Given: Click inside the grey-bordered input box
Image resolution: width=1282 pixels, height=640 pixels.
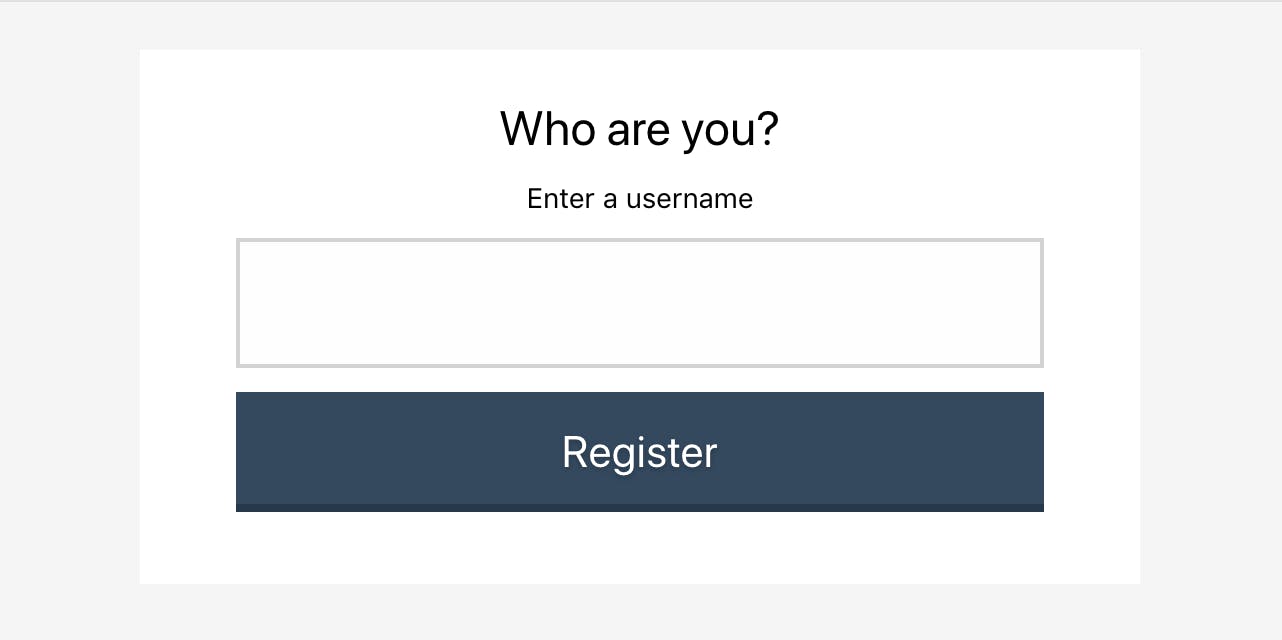Looking at the screenshot, I should point(640,303).
